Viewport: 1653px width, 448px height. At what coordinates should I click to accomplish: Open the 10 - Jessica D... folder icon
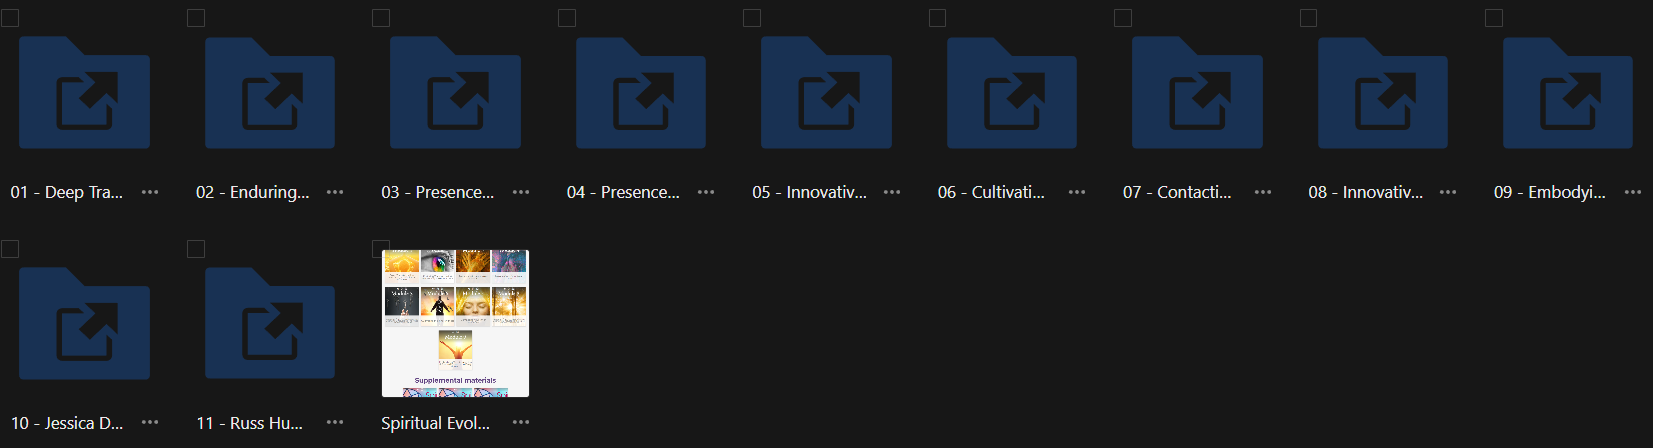click(x=85, y=324)
